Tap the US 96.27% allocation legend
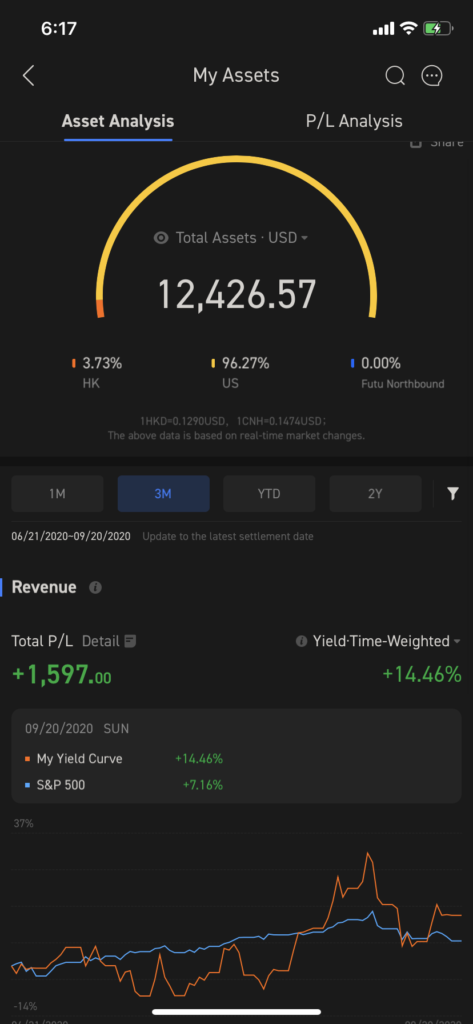Viewport: 473px width, 1024px height. (x=240, y=372)
